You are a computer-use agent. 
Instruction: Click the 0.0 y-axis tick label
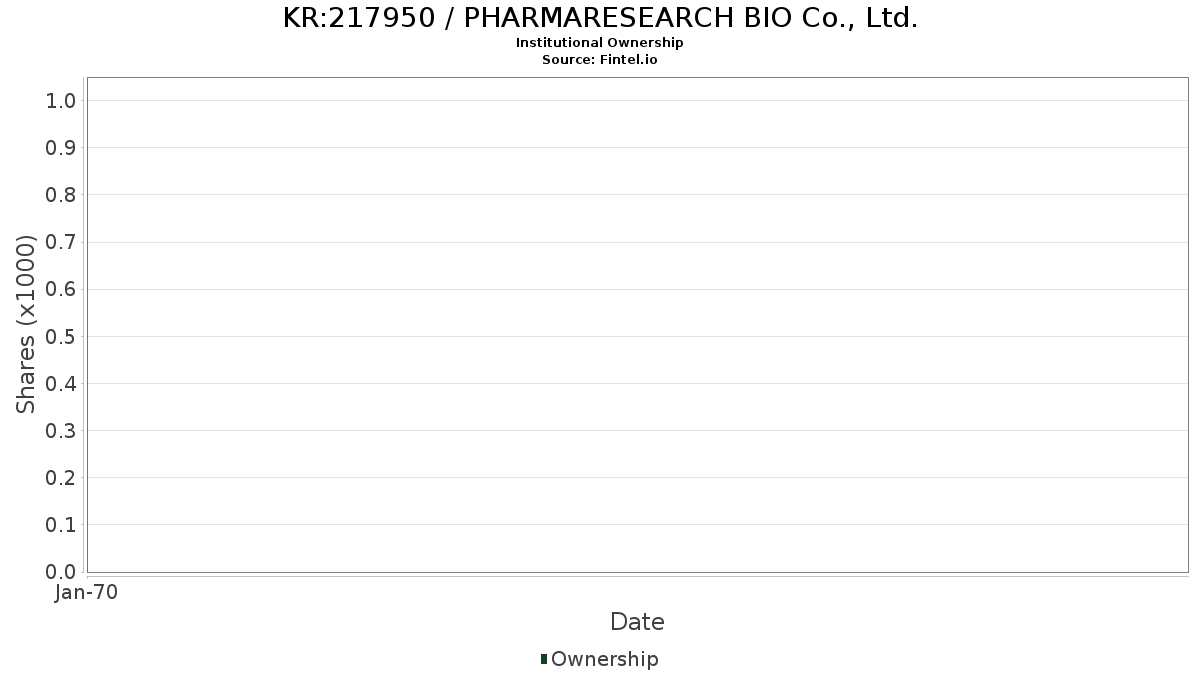pyautogui.click(x=61, y=572)
